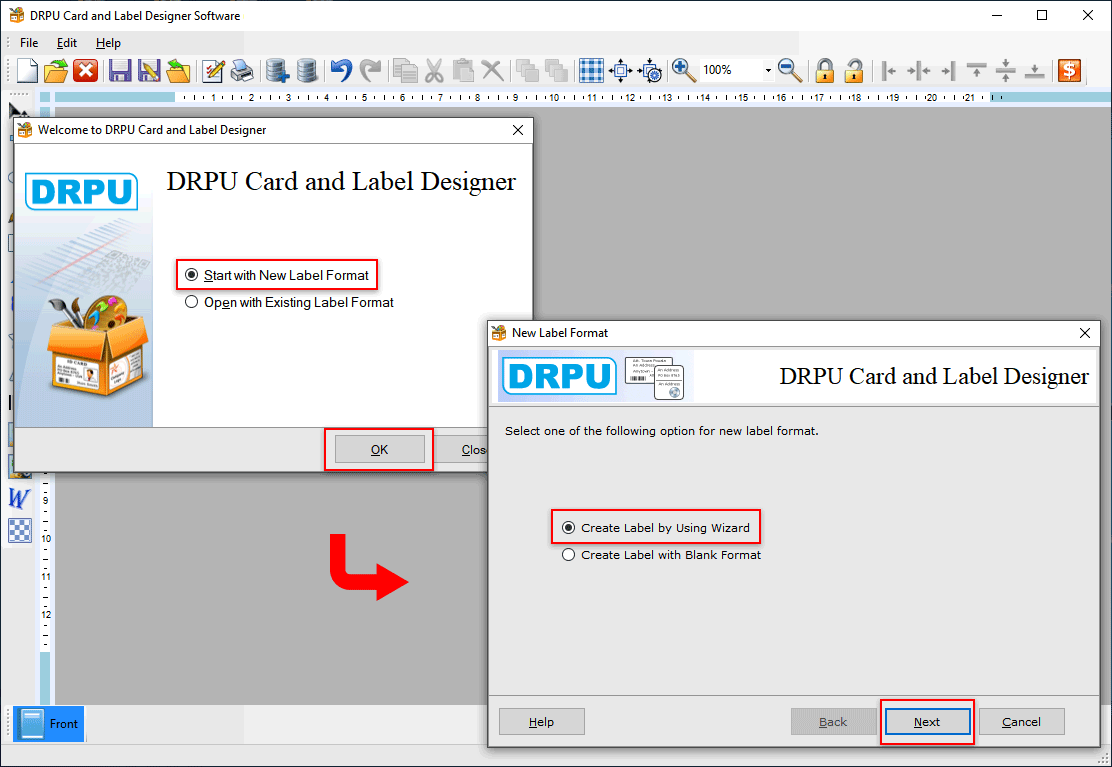
Task: Click the gray redo arrow icon
Action: [370, 70]
